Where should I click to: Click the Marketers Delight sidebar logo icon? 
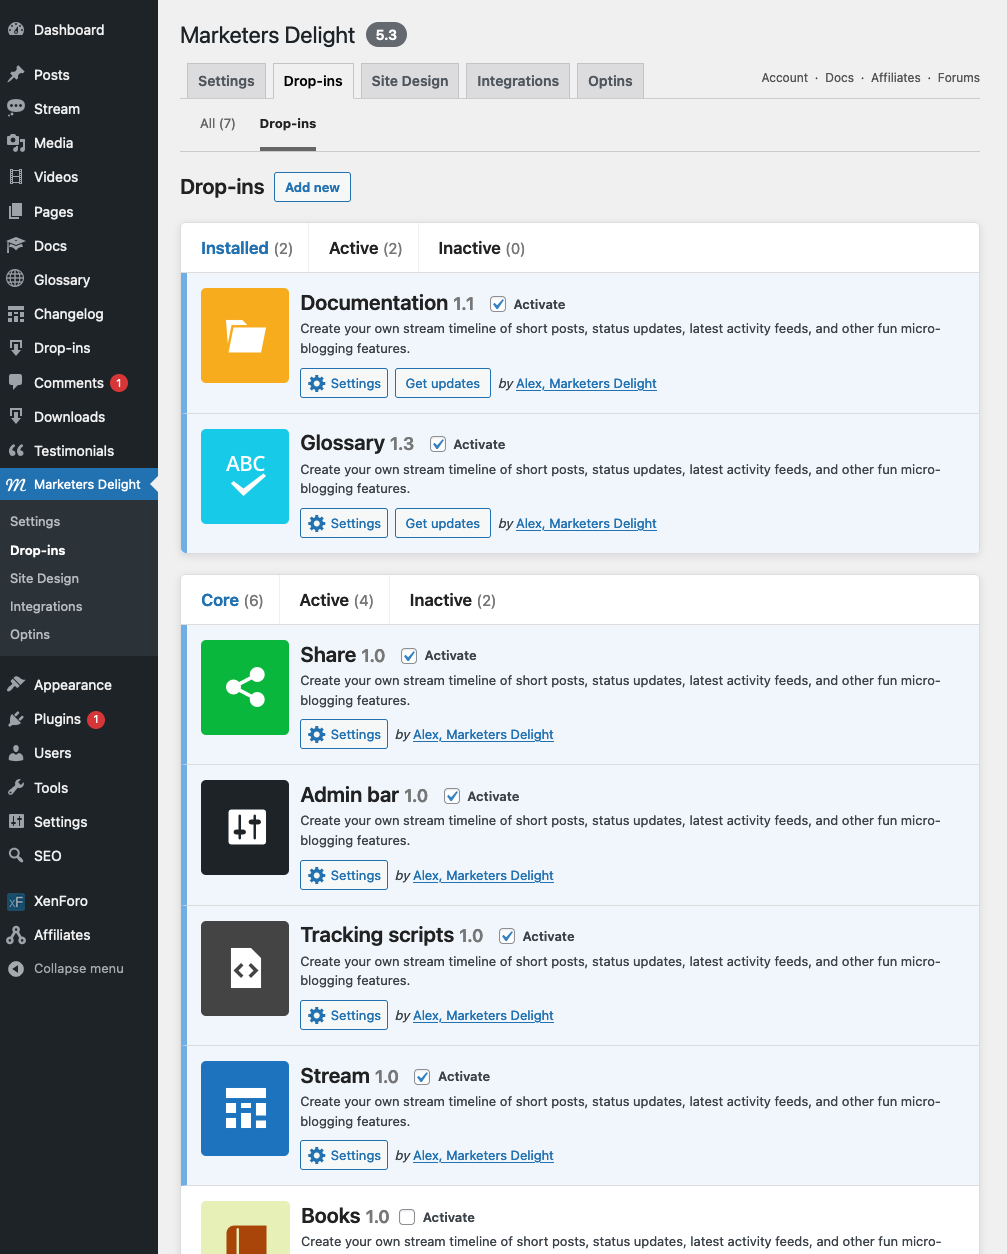(x=16, y=485)
